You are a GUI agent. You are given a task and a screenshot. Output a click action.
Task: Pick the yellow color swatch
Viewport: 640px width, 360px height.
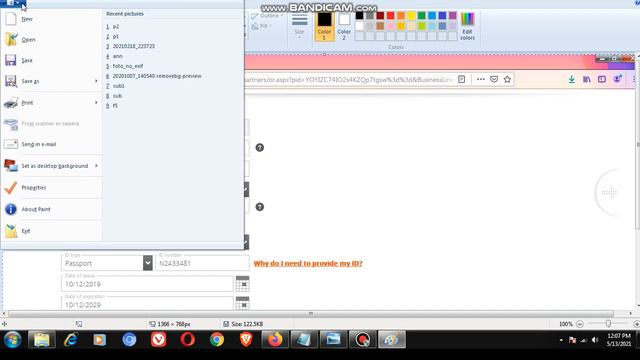[x=411, y=16]
